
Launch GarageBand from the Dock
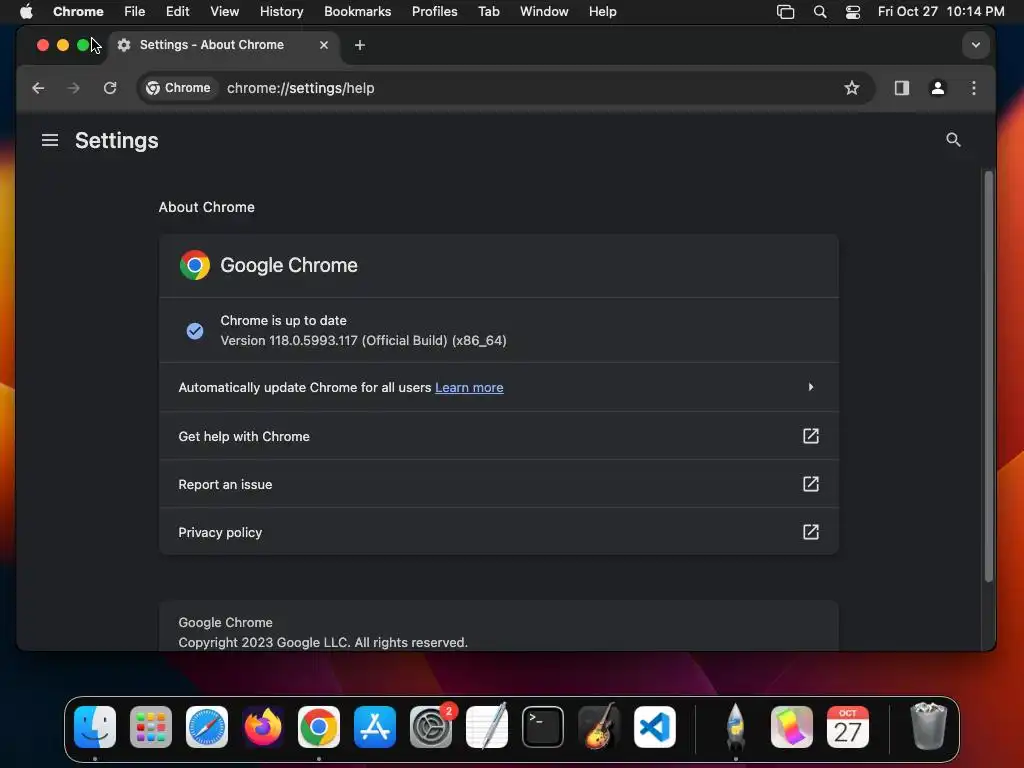(x=599, y=727)
